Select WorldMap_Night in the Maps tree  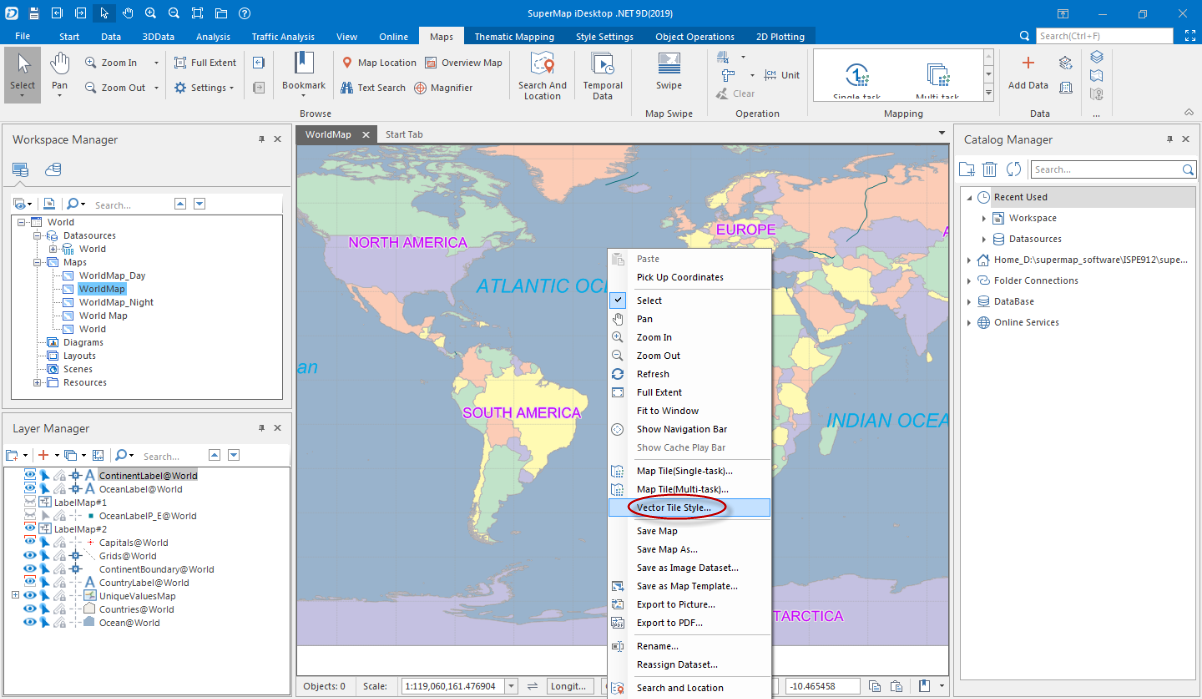point(116,302)
